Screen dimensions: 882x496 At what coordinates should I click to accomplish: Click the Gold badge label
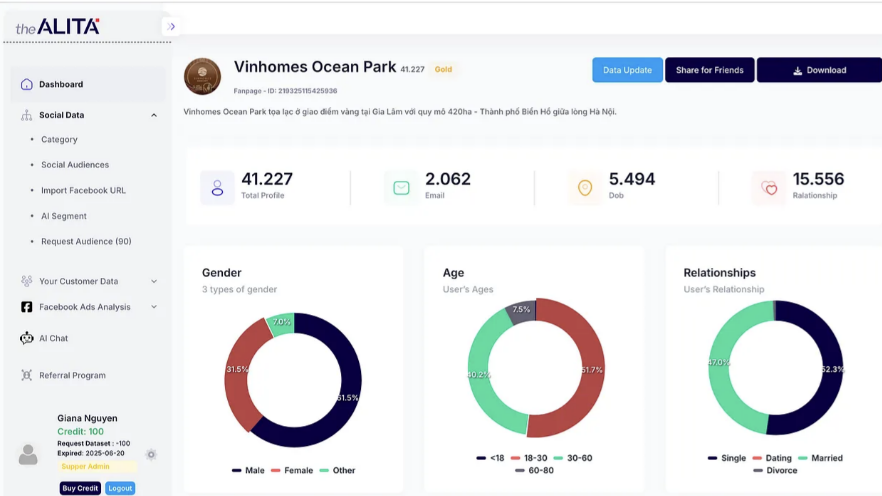(443, 69)
